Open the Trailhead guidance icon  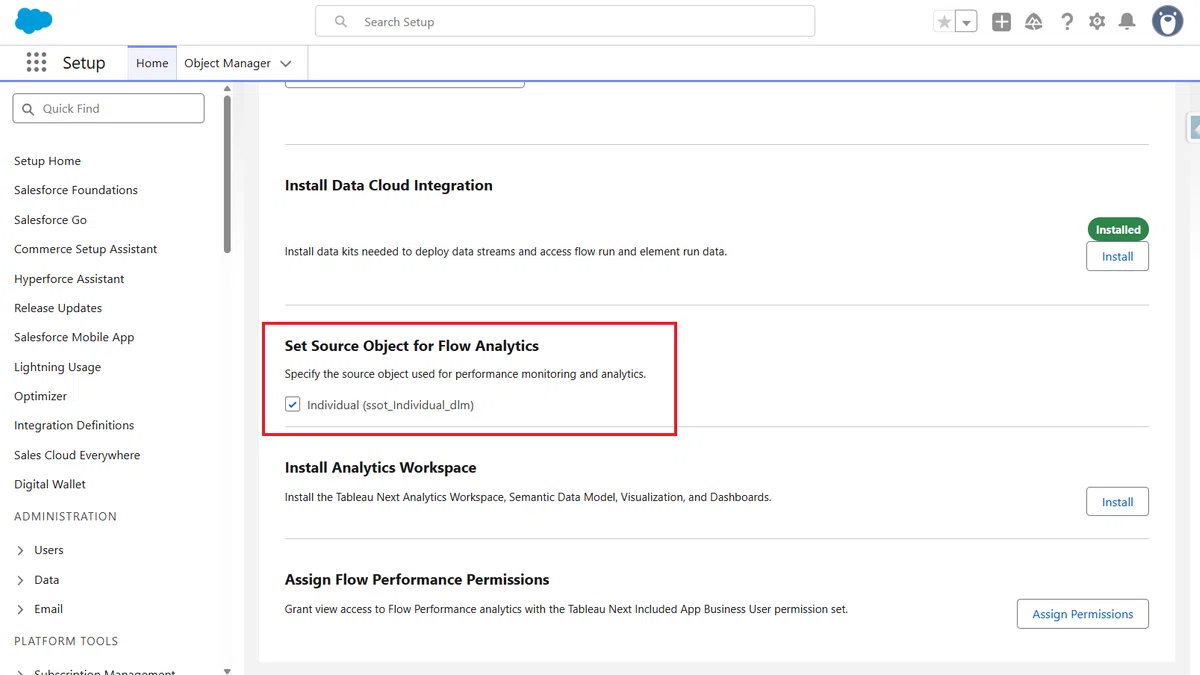click(1034, 21)
